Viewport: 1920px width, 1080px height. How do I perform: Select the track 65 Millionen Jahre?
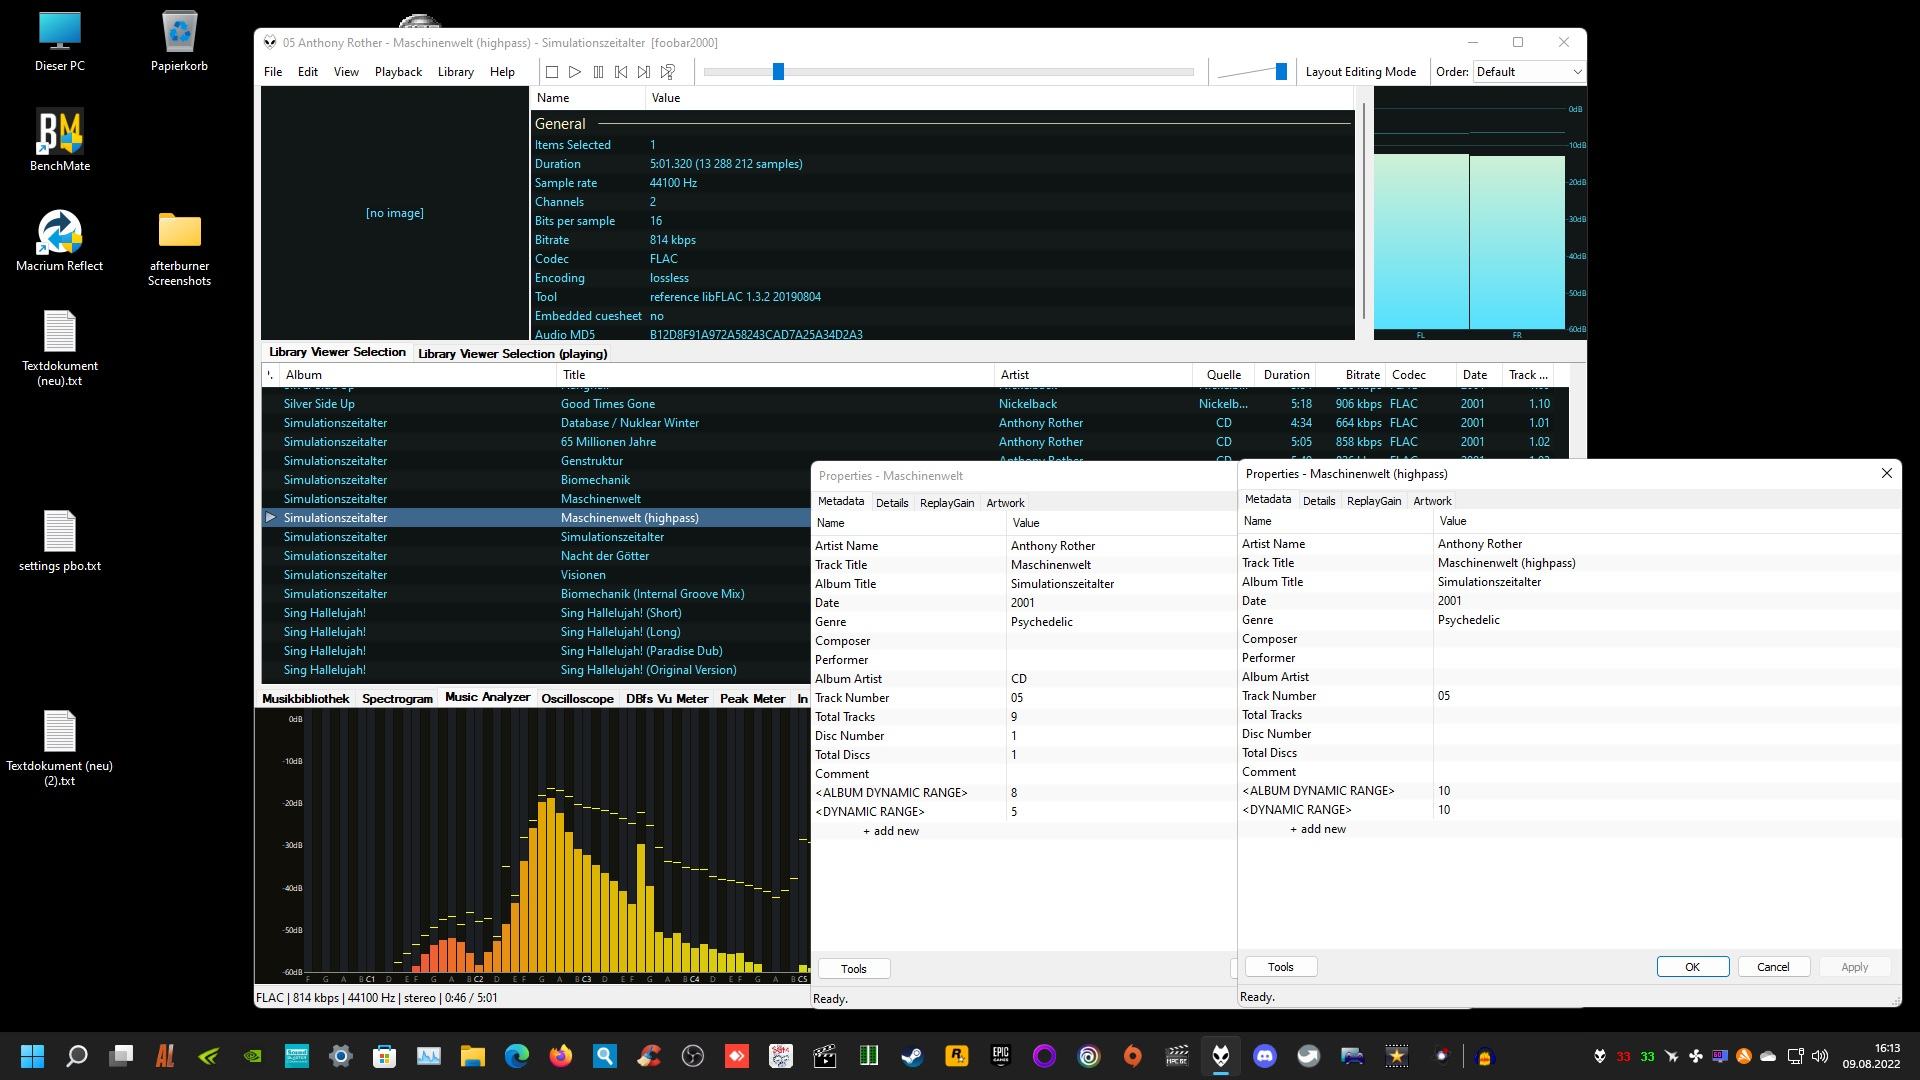(608, 442)
